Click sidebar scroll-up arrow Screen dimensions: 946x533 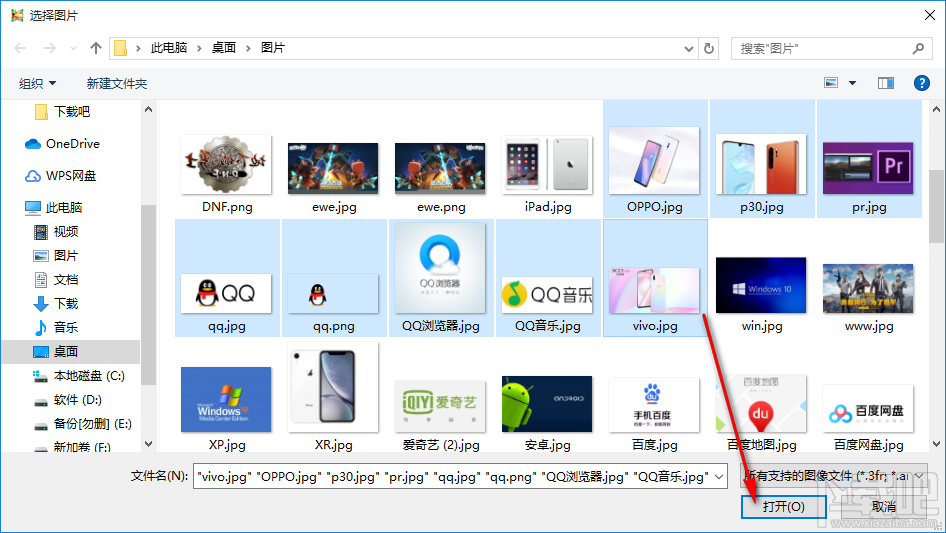tap(148, 109)
